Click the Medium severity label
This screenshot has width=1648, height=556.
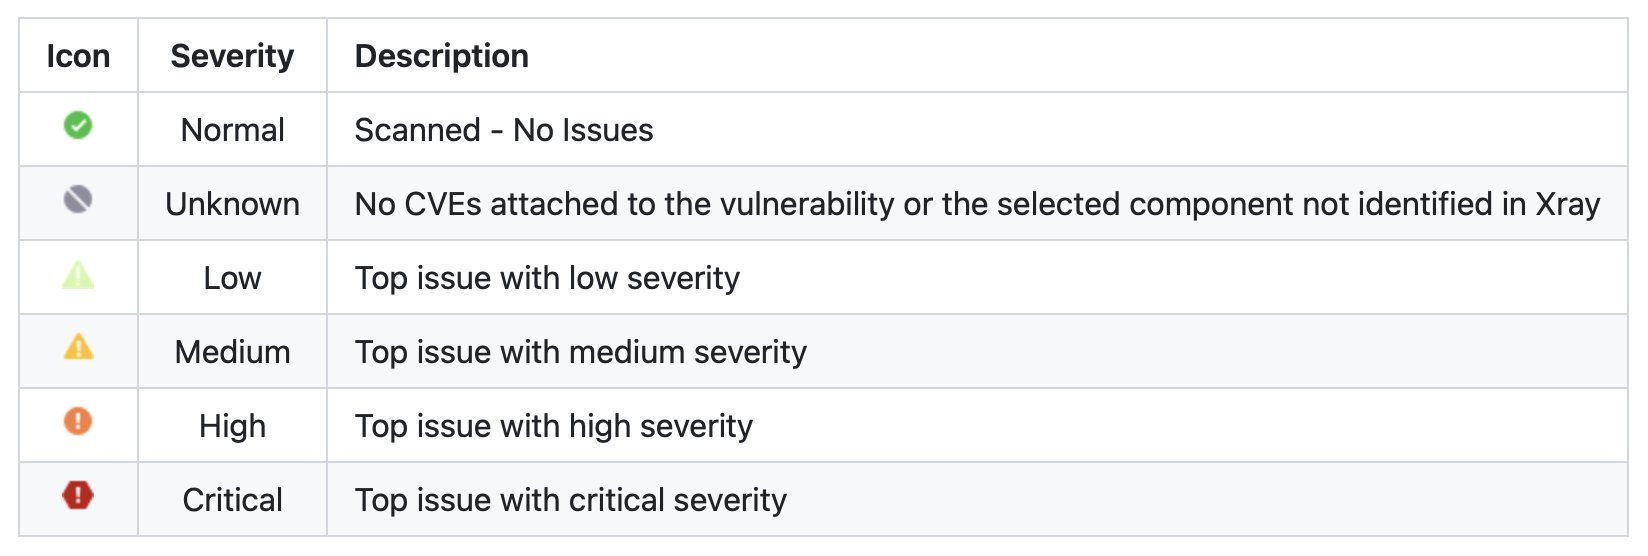232,352
